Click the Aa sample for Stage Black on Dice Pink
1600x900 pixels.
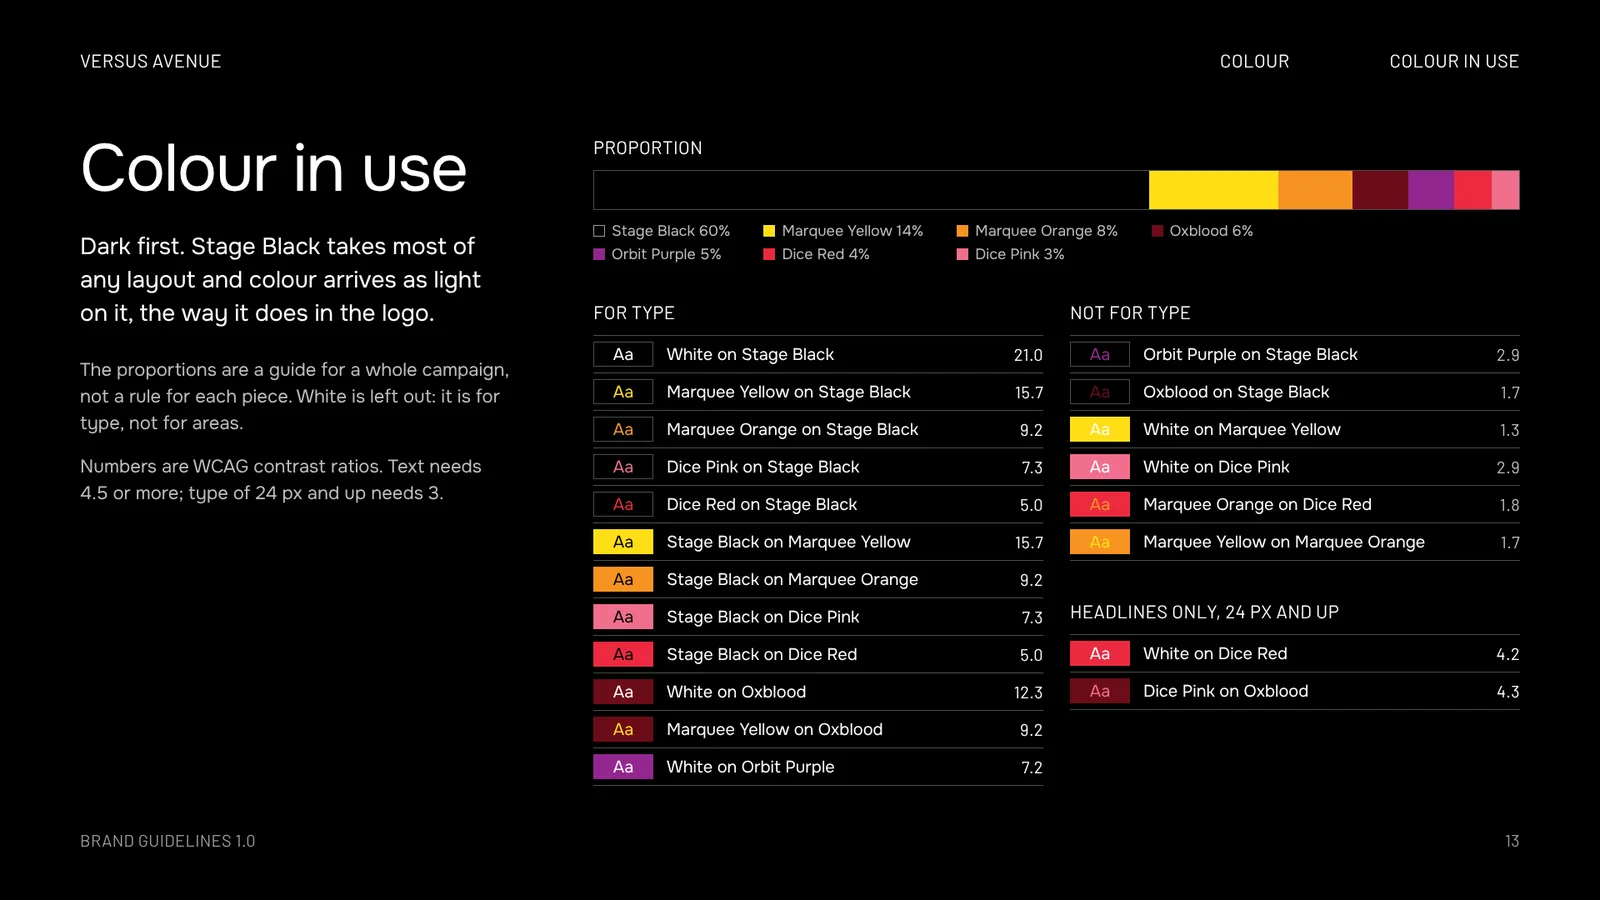coord(623,617)
